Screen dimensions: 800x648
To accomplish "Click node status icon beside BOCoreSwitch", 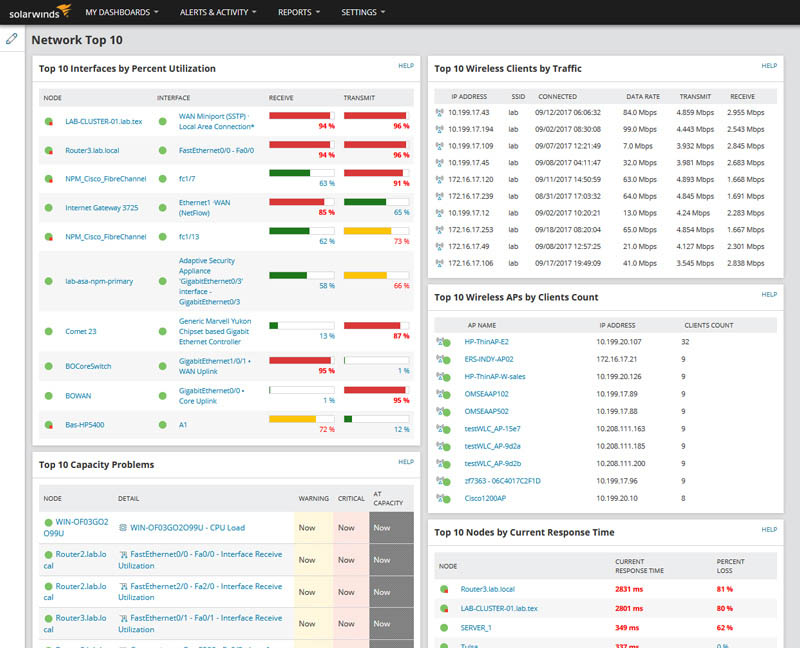I will pos(48,366).
